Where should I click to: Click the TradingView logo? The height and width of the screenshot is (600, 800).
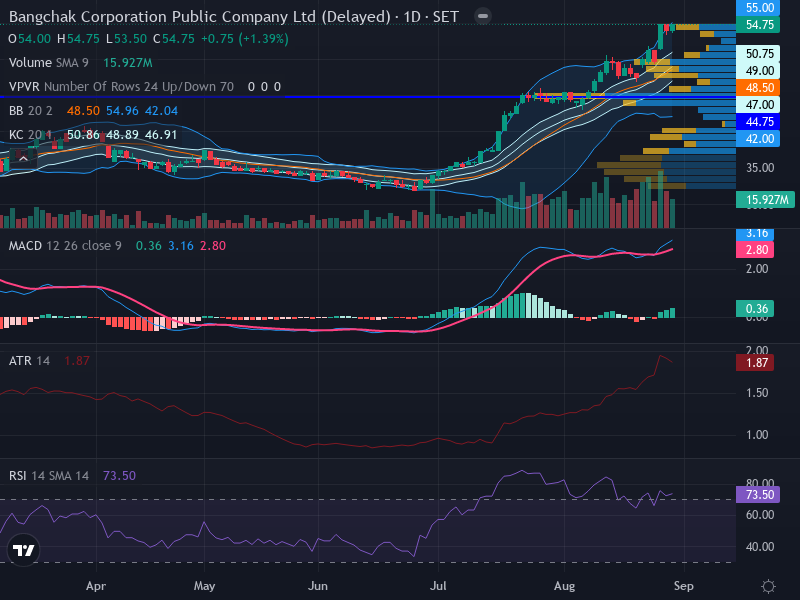(23, 550)
